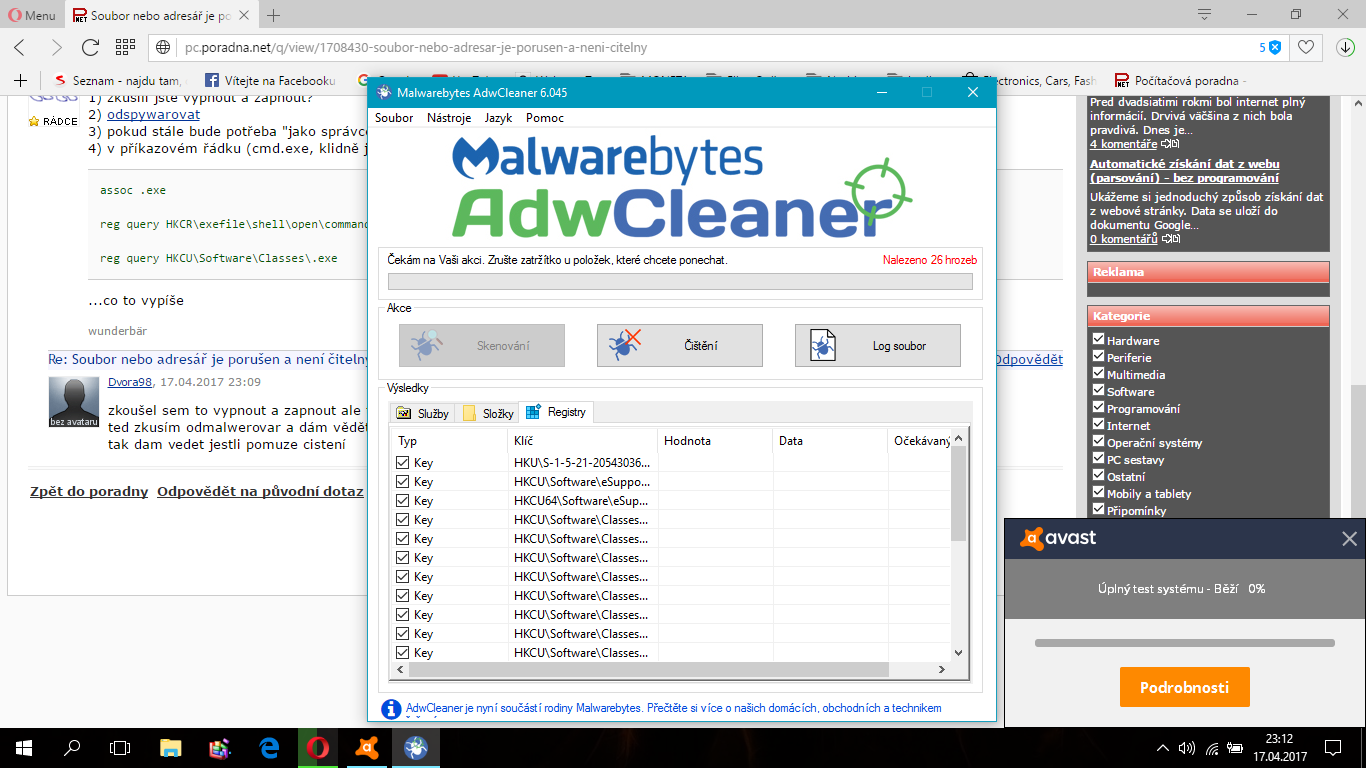Toggle the Periferie category checkbox
The height and width of the screenshot is (768, 1366).
tap(1098, 357)
